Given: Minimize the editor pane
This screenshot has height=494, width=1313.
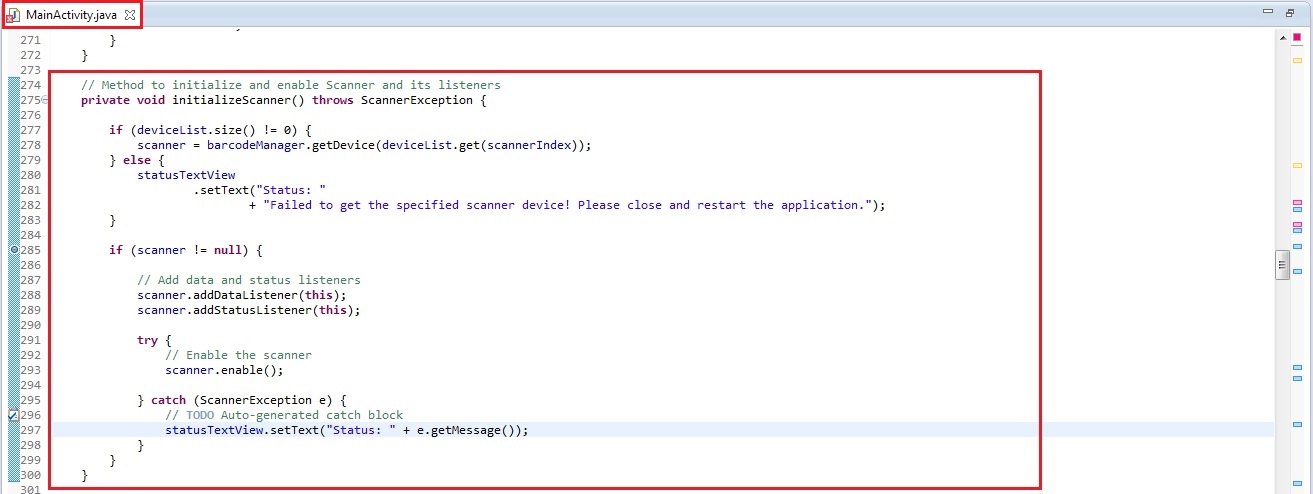Looking at the screenshot, I should tap(1269, 12).
